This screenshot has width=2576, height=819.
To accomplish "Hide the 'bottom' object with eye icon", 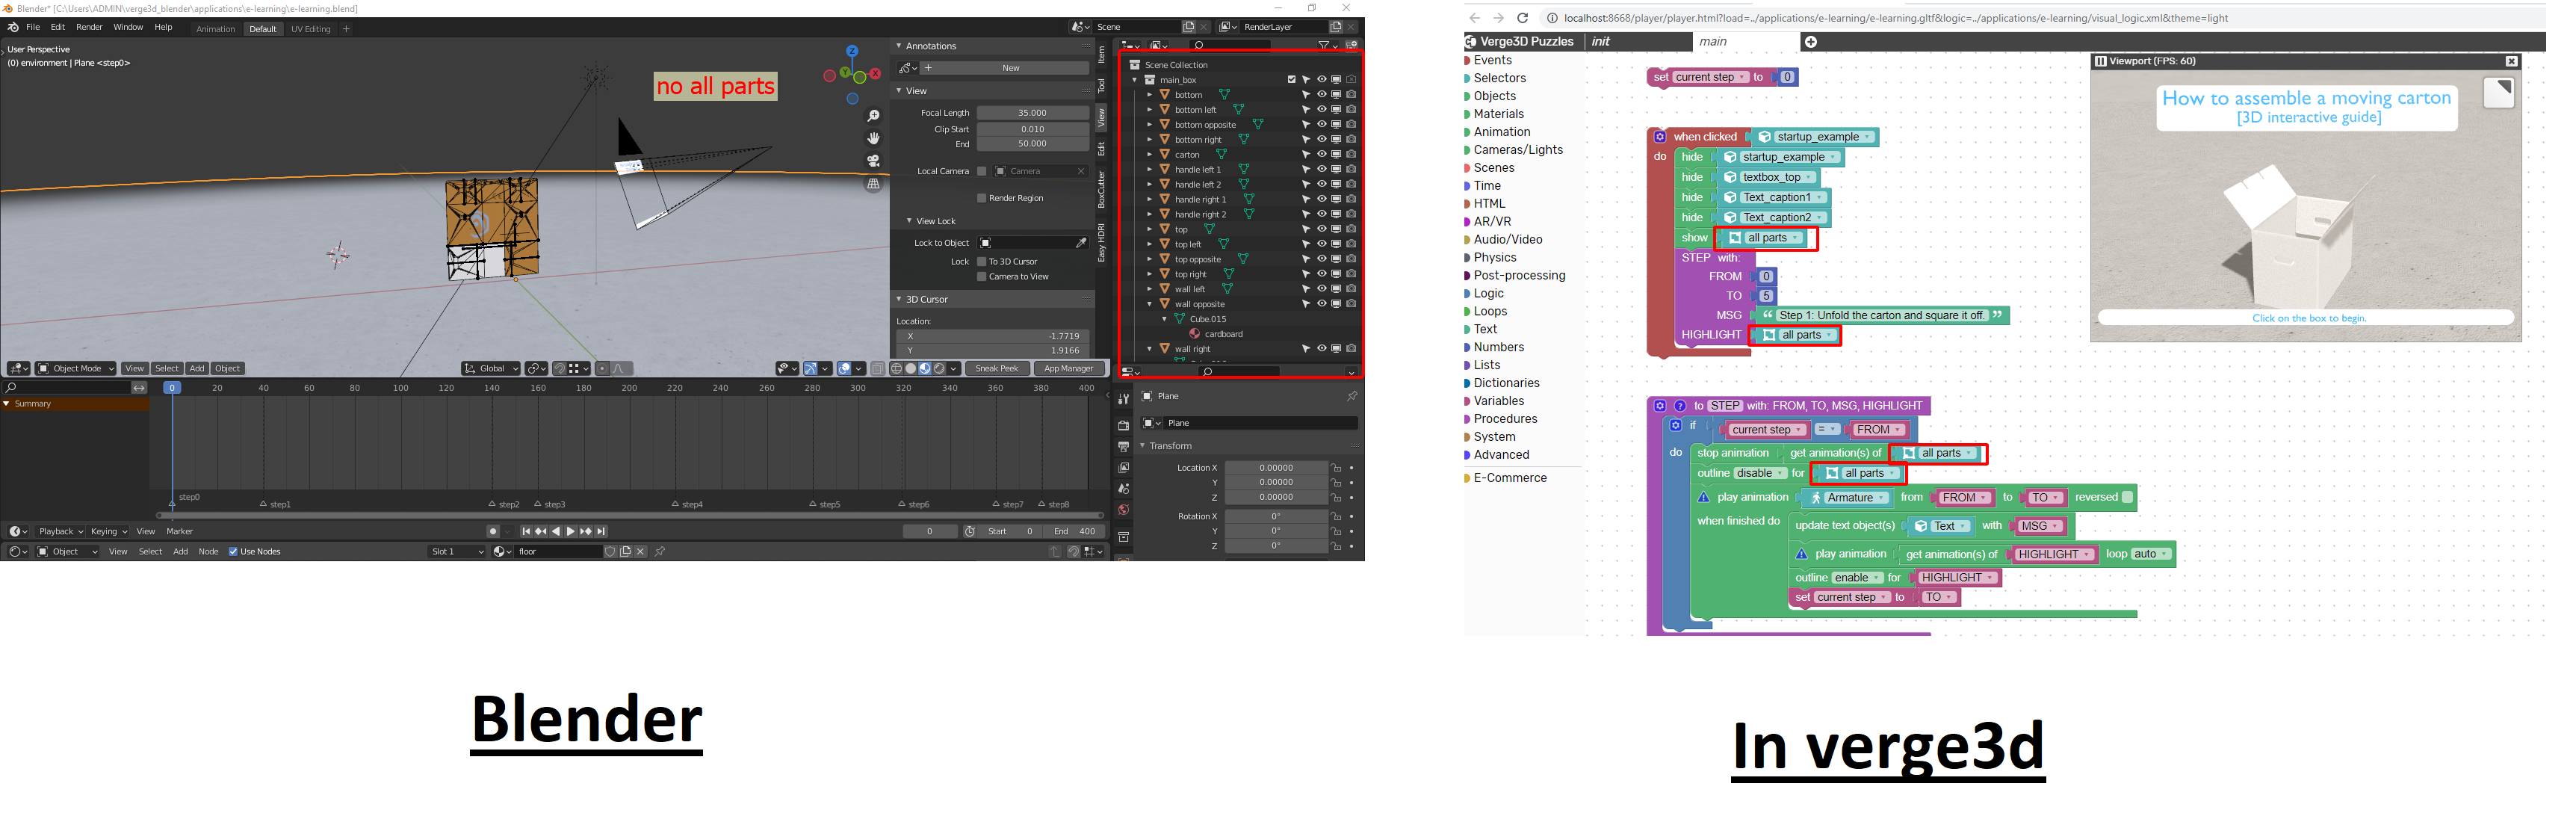I will pyautogui.click(x=1321, y=95).
